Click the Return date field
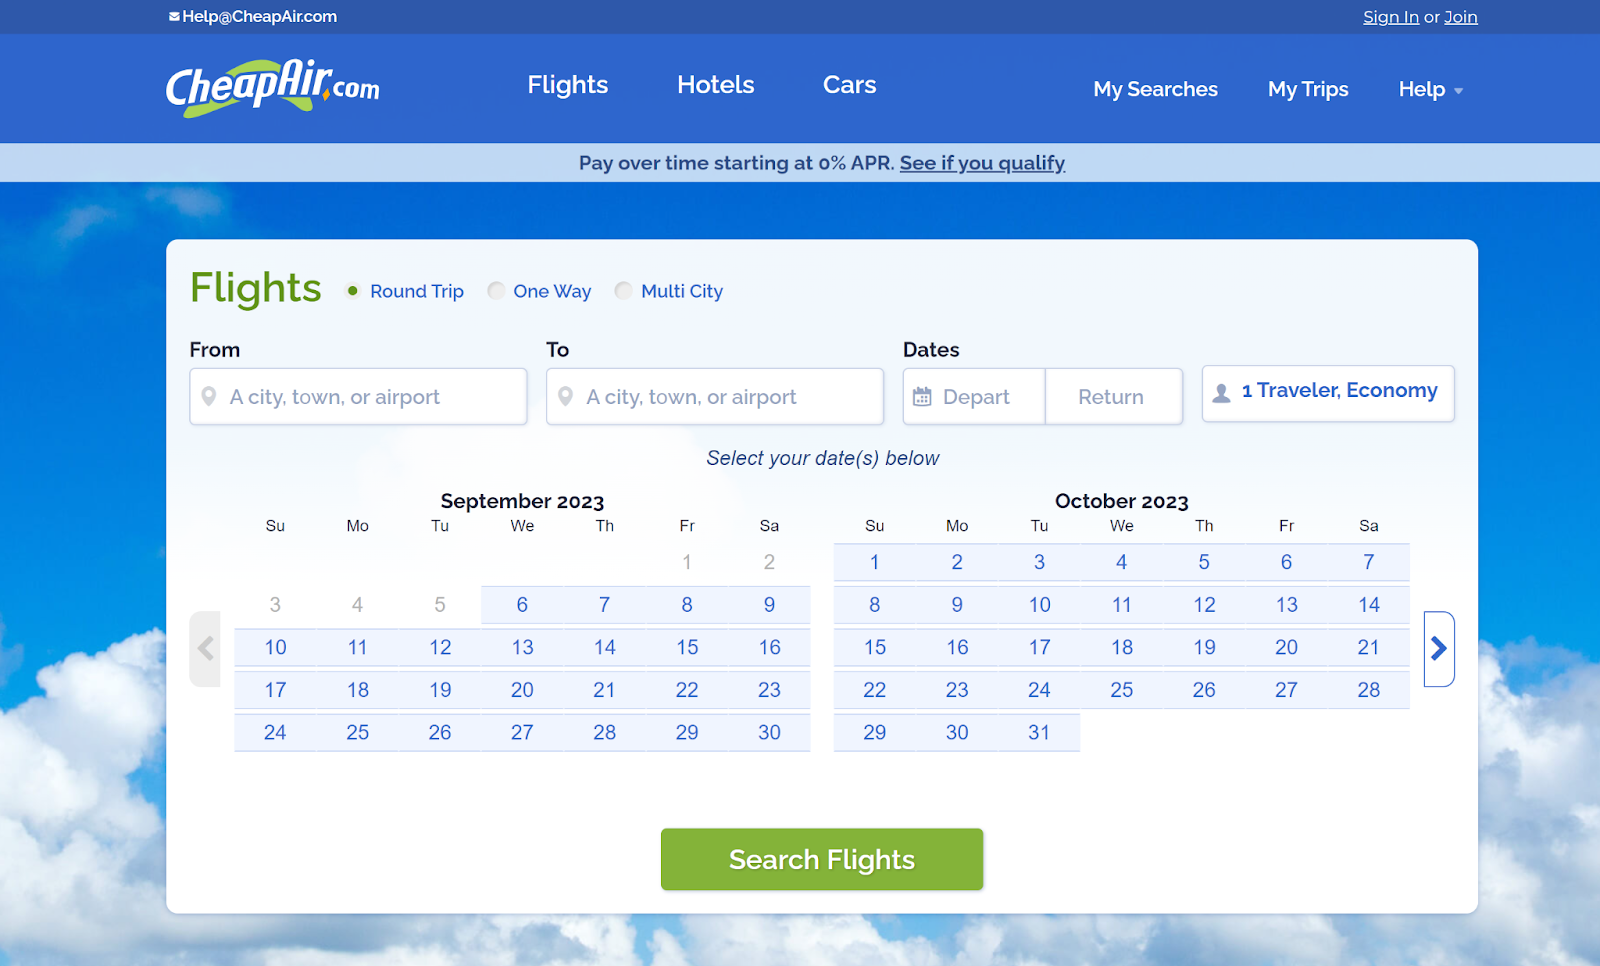 (x=1113, y=396)
